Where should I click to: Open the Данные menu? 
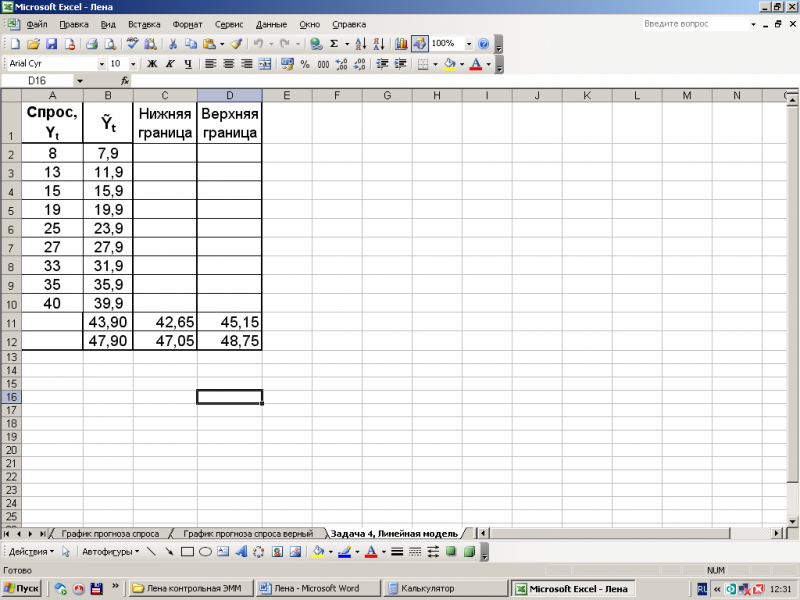271,24
